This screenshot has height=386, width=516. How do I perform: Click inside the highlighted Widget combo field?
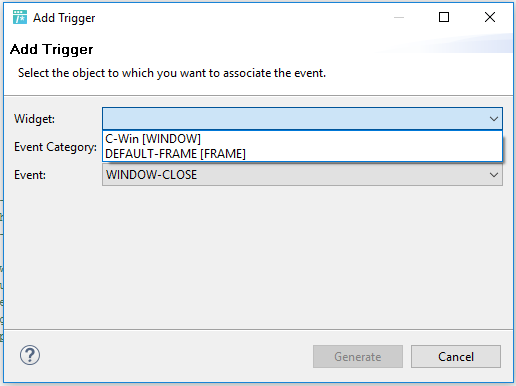tap(302, 119)
